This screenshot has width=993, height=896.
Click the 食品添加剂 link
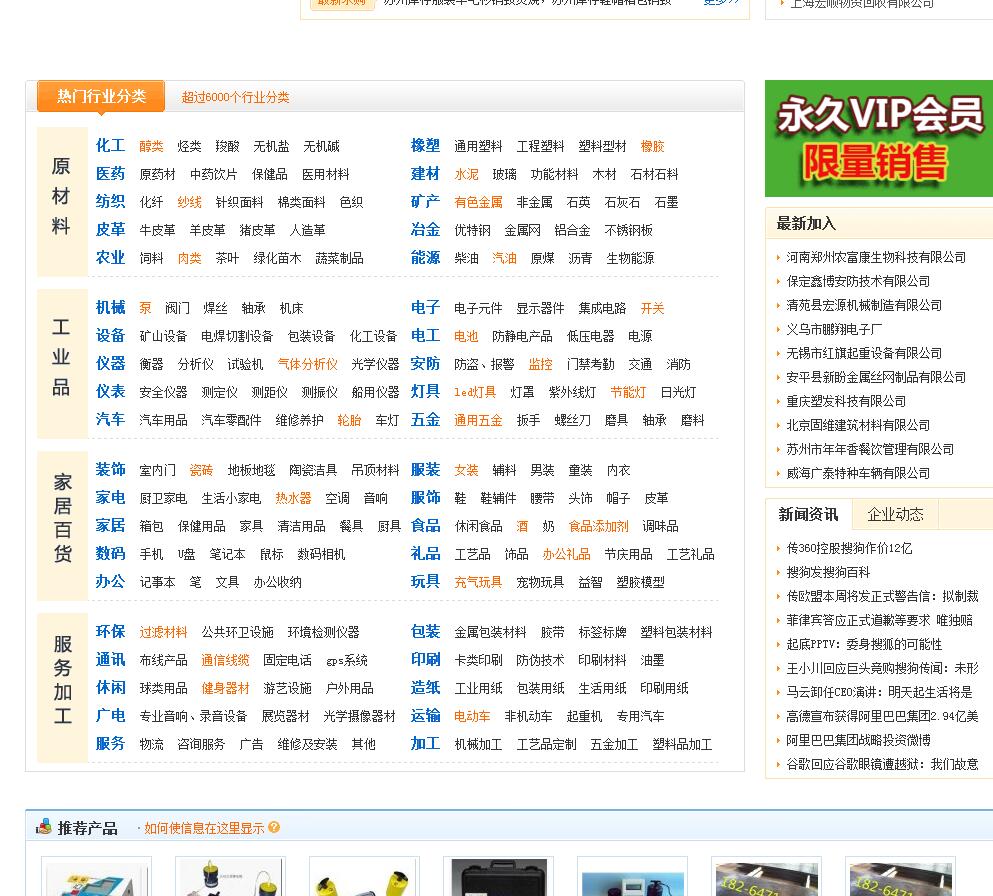598,526
